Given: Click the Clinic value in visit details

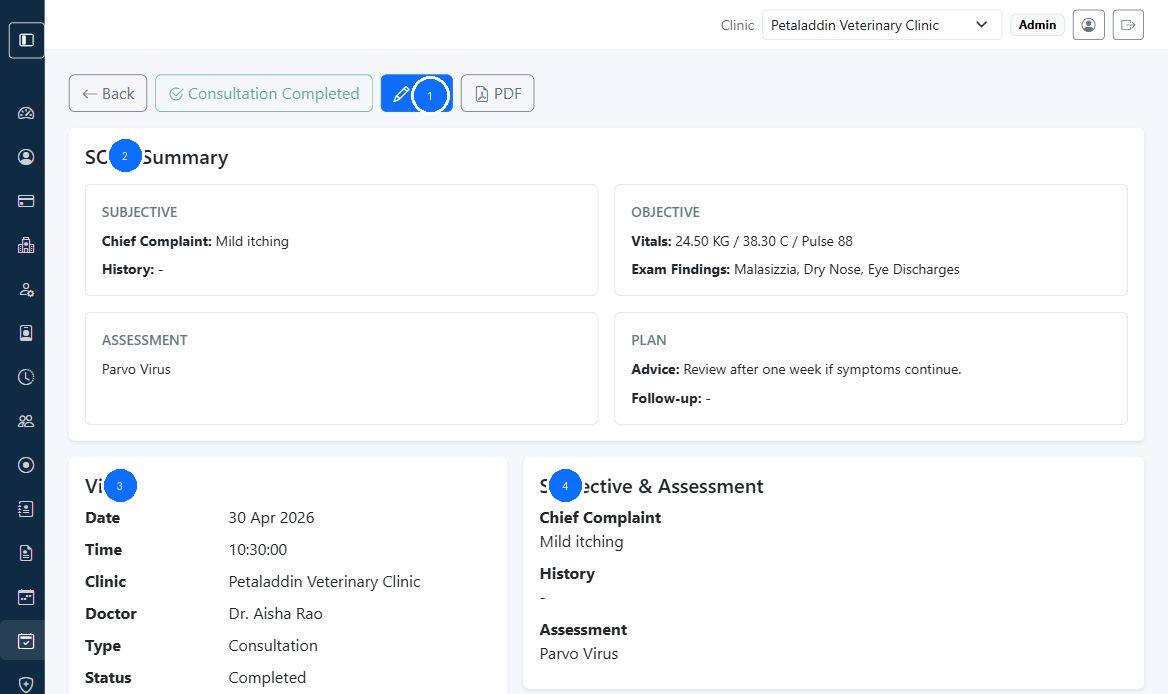Looking at the screenshot, I should (324, 582).
